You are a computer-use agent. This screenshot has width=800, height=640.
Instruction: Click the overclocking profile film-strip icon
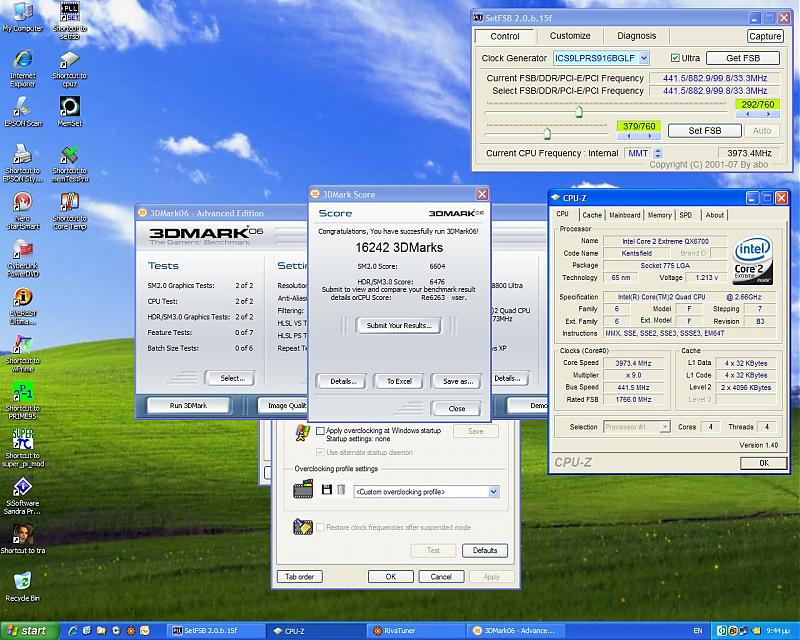pos(303,489)
